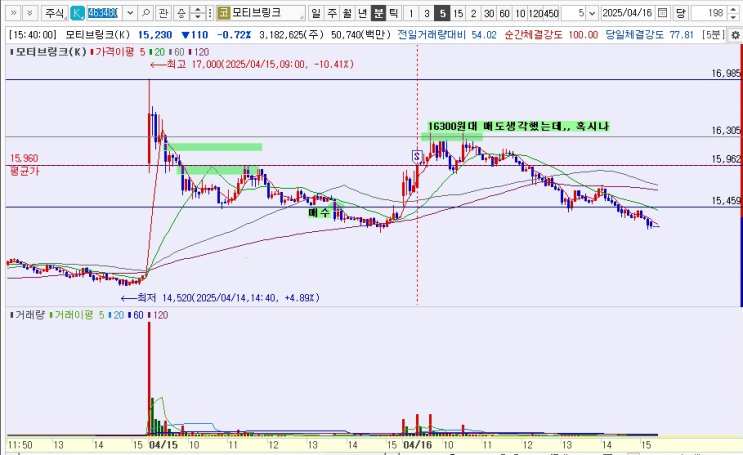Select the 120-minute interval button

(x=536, y=13)
